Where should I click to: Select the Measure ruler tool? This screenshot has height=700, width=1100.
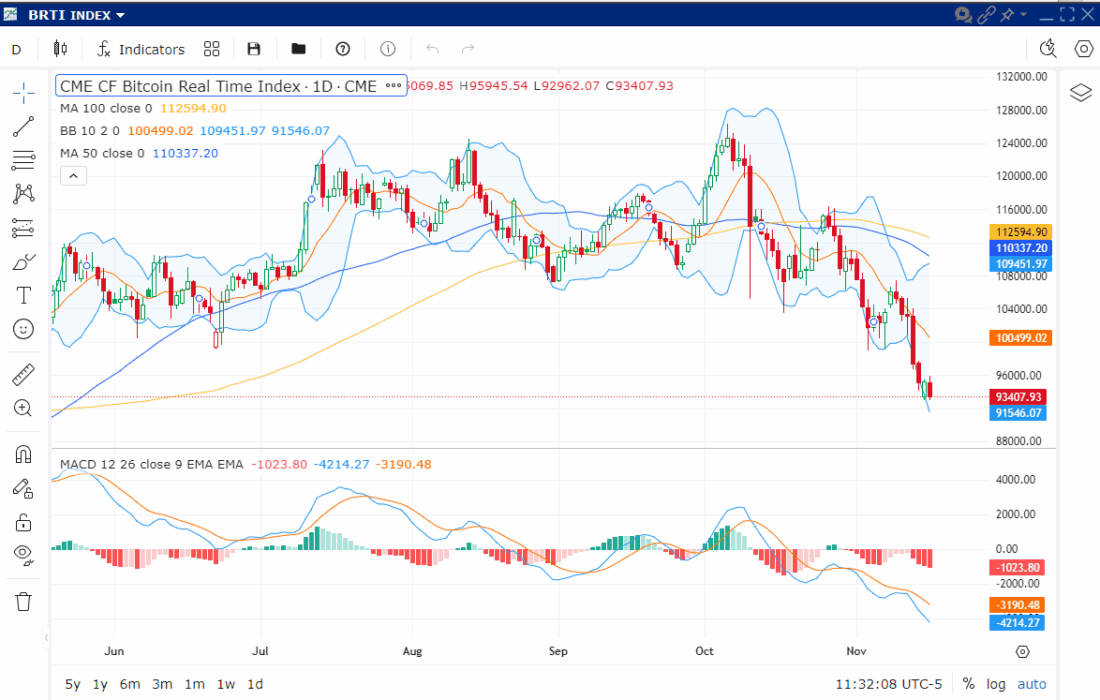[x=23, y=374]
